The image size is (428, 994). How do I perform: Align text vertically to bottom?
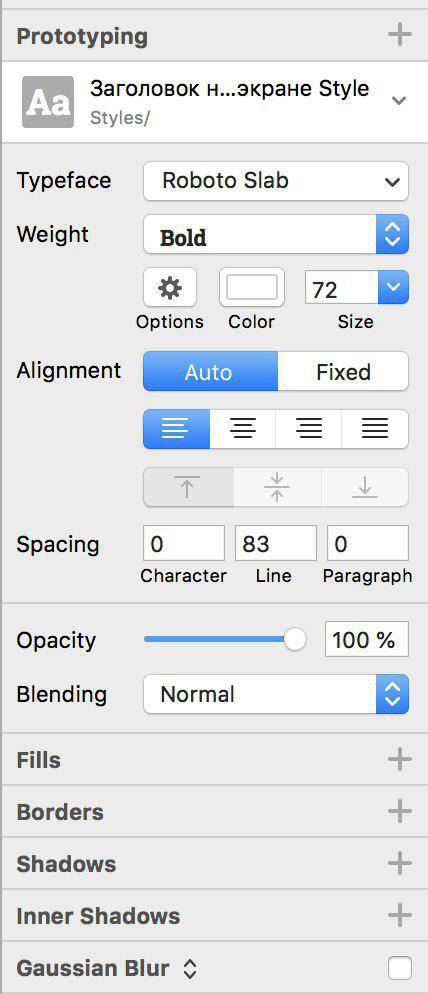click(x=365, y=487)
